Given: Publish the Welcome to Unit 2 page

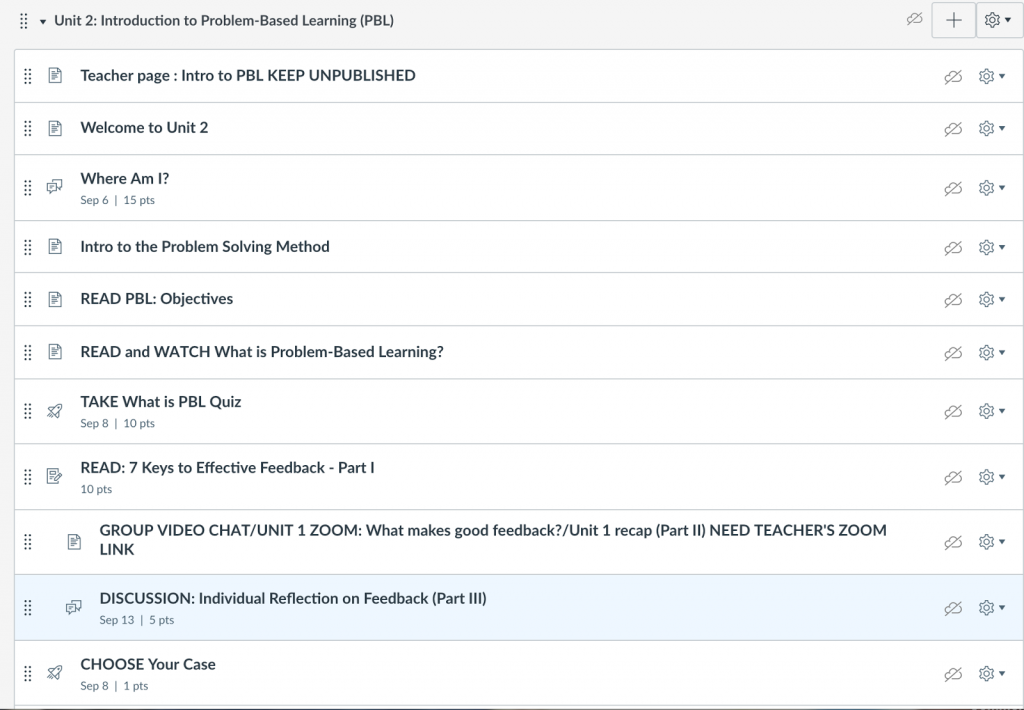Looking at the screenshot, I should pyautogui.click(x=953, y=129).
